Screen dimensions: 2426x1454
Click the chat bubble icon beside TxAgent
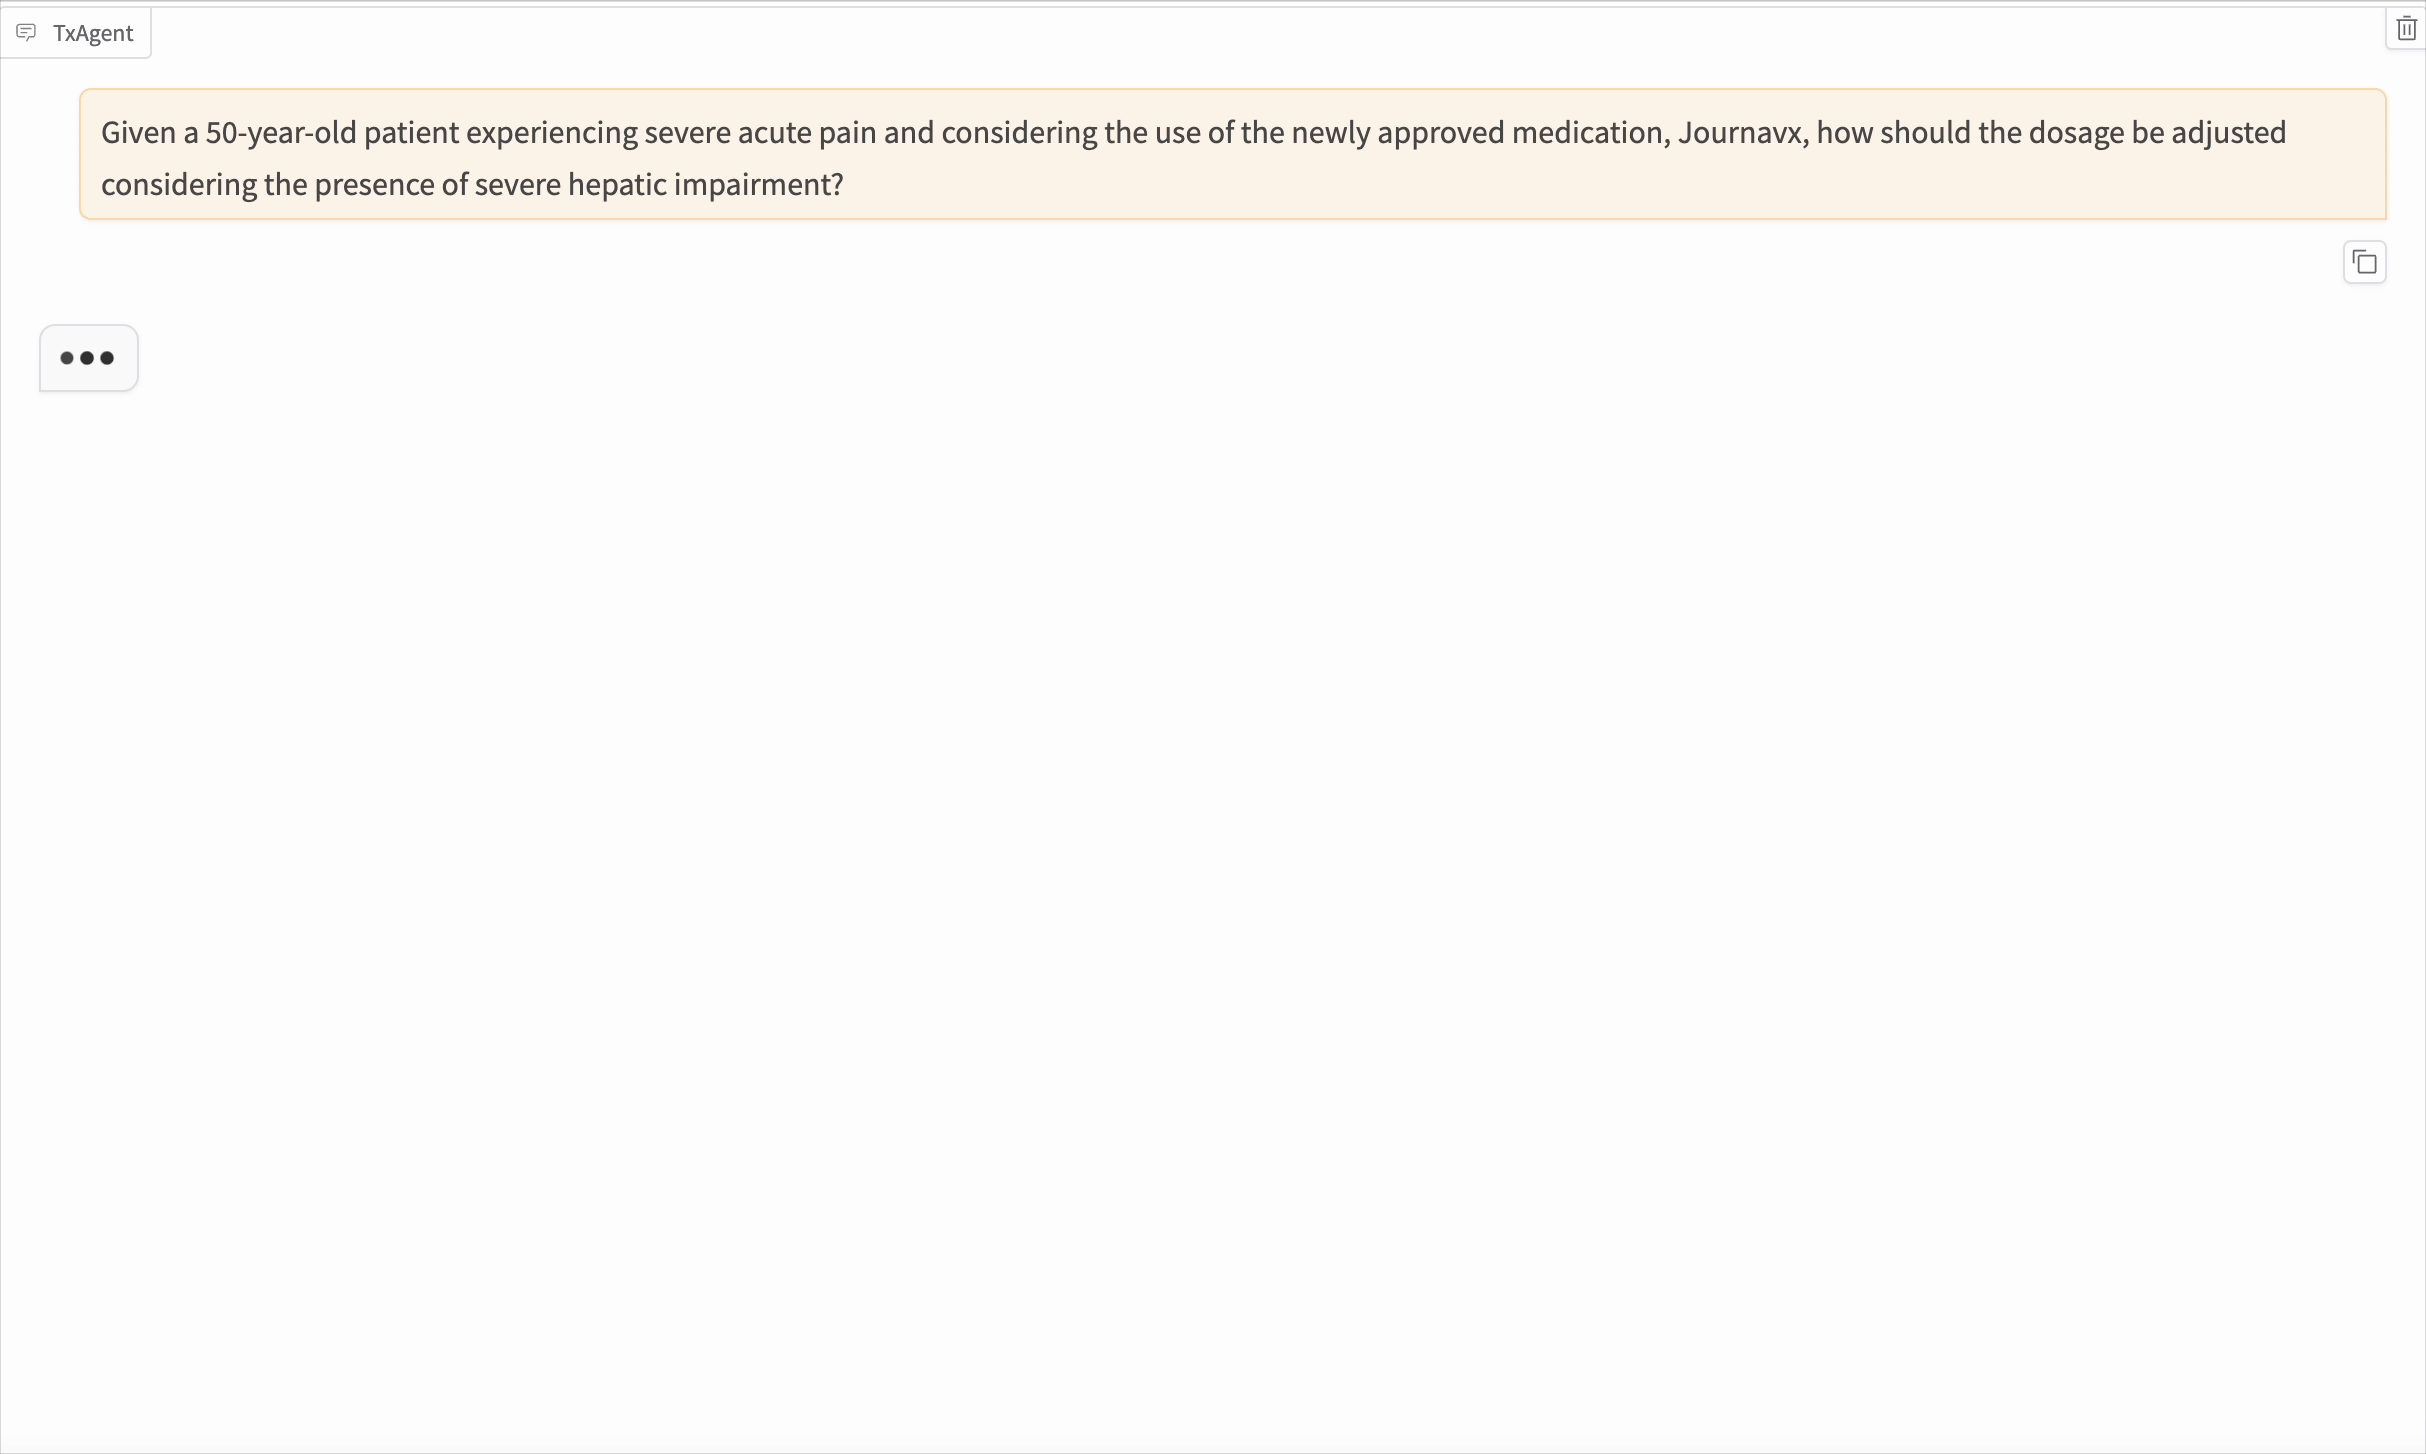tap(27, 33)
